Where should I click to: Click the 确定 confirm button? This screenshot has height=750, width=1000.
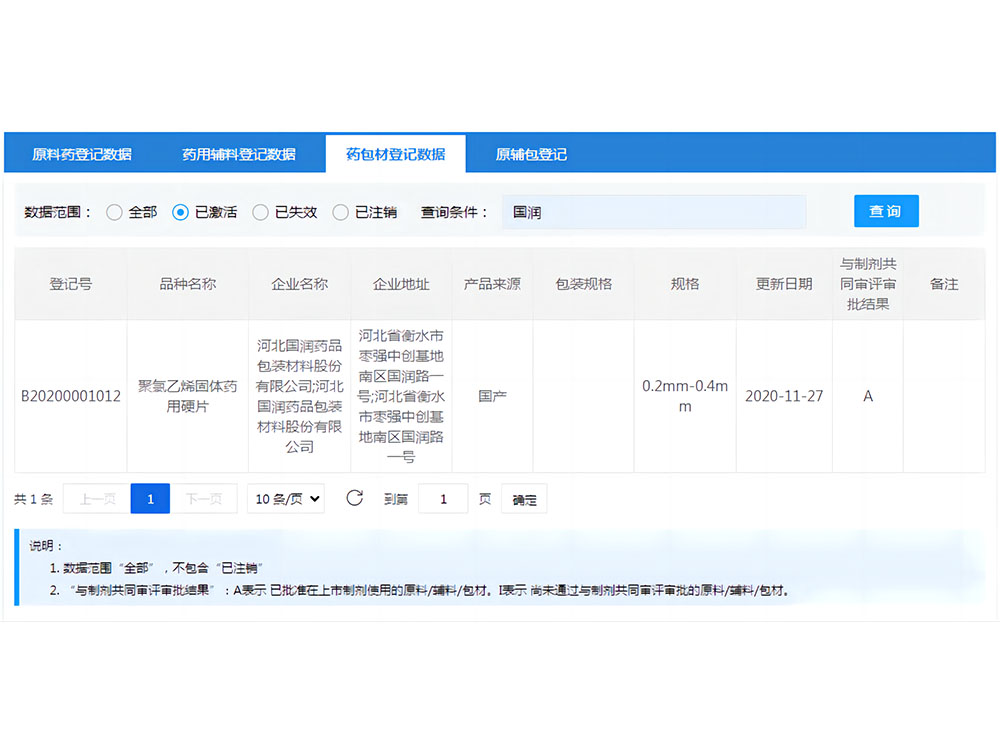pyautogui.click(x=523, y=499)
